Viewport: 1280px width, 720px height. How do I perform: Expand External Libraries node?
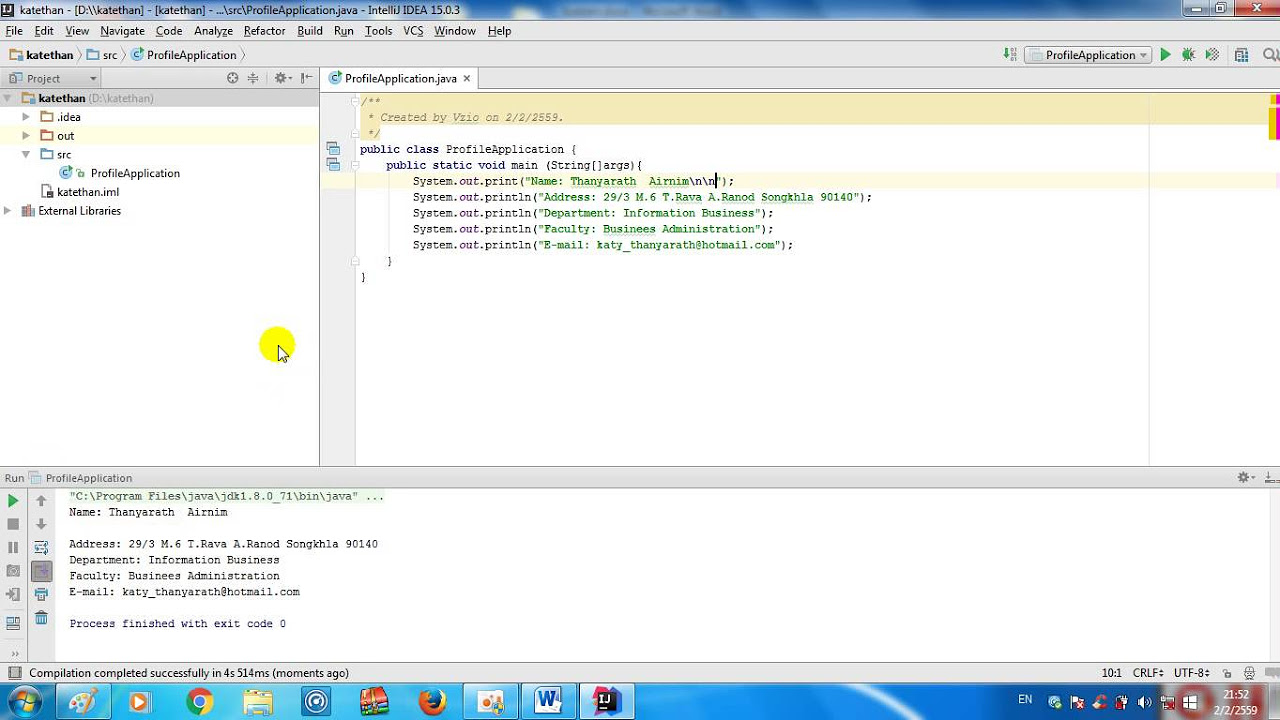(x=7, y=211)
